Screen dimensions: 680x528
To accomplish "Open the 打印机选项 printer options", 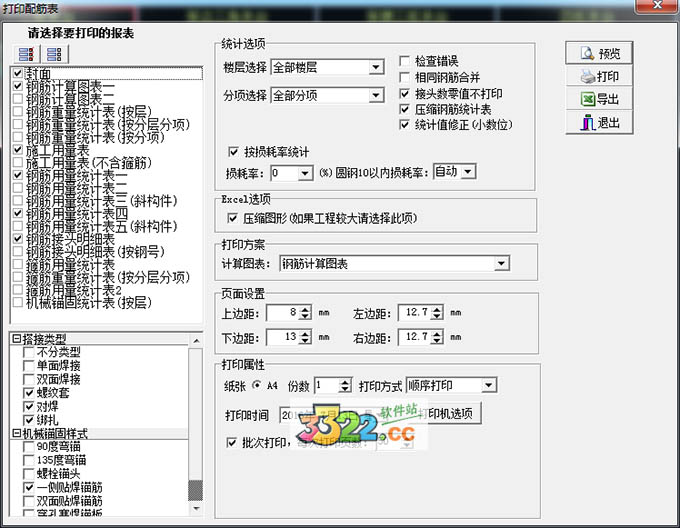I will pyautogui.click(x=451, y=413).
